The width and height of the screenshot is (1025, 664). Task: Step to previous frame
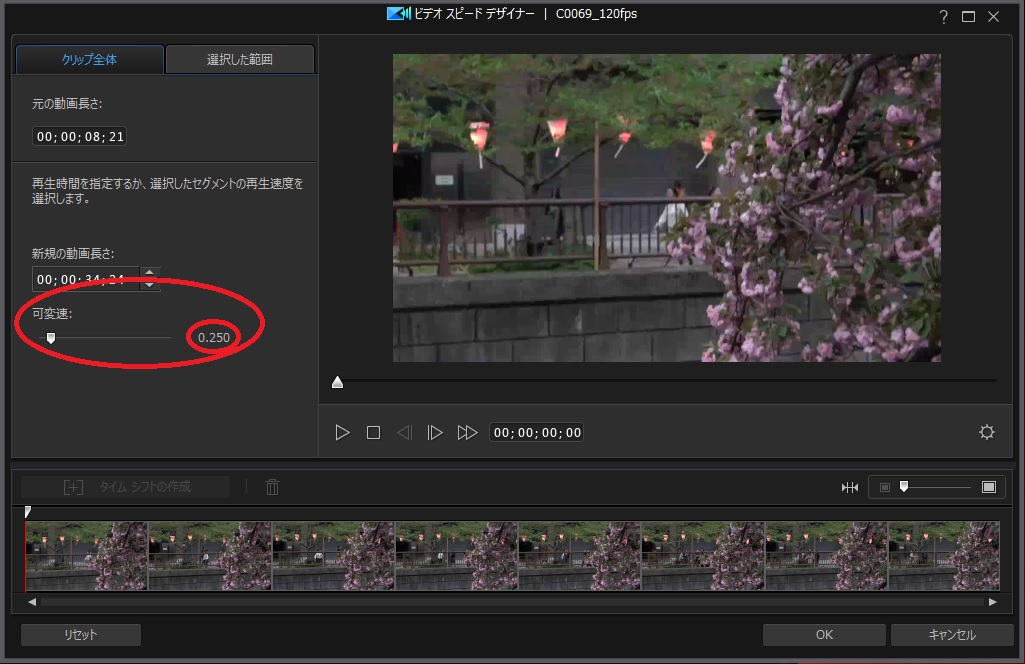click(x=405, y=433)
